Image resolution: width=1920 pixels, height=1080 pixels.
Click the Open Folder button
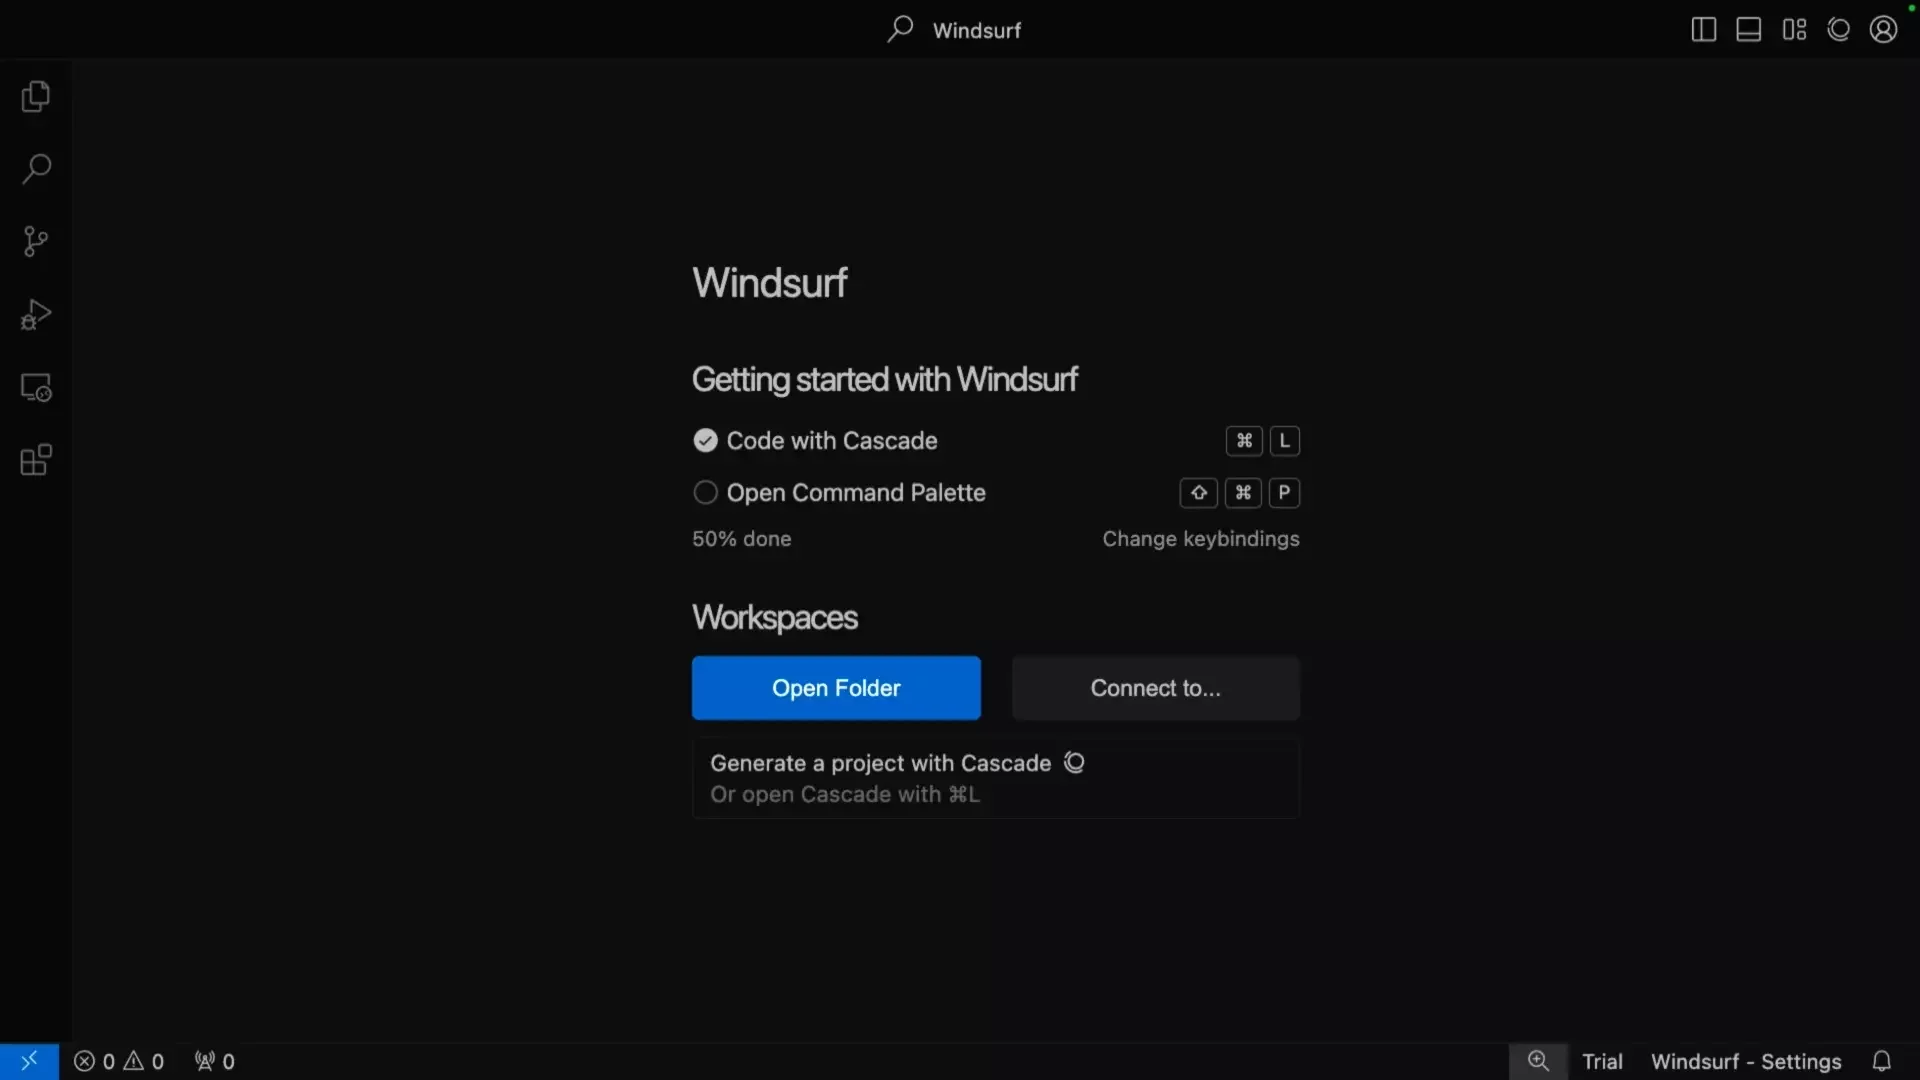836,688
